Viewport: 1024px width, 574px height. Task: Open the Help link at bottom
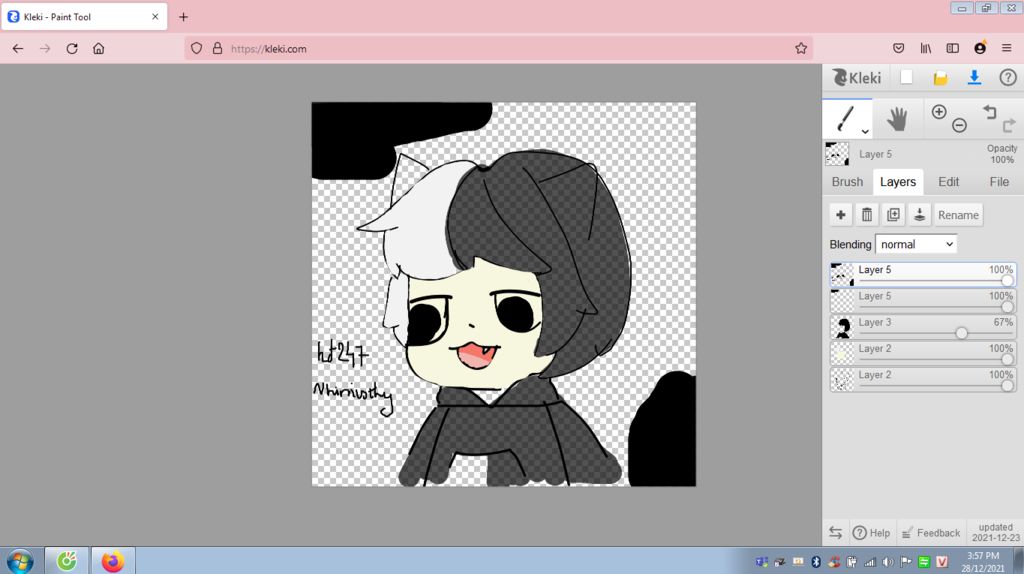coord(872,533)
